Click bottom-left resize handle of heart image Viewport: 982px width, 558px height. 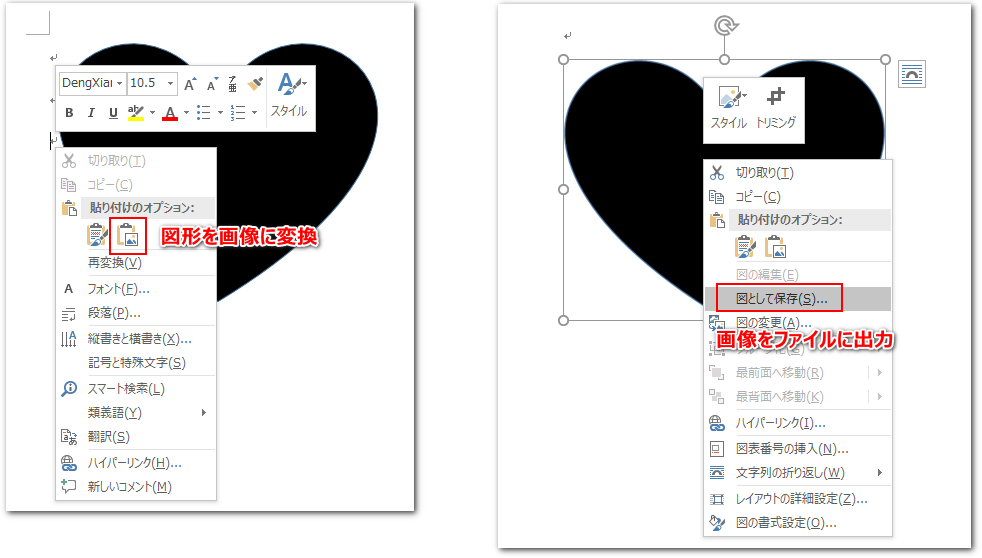563,321
